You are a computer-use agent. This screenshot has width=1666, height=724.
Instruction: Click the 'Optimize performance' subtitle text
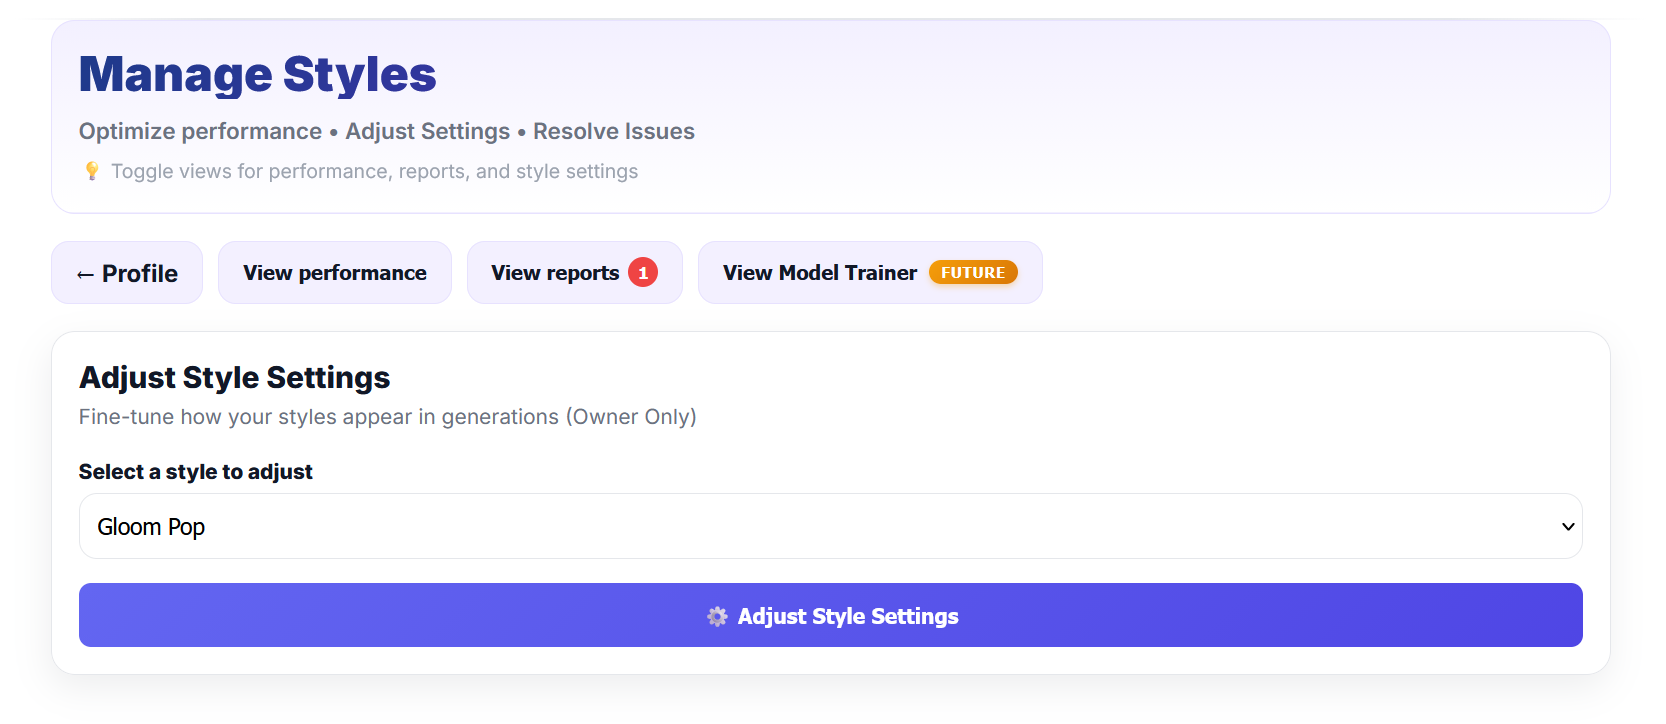pyautogui.click(x=200, y=131)
